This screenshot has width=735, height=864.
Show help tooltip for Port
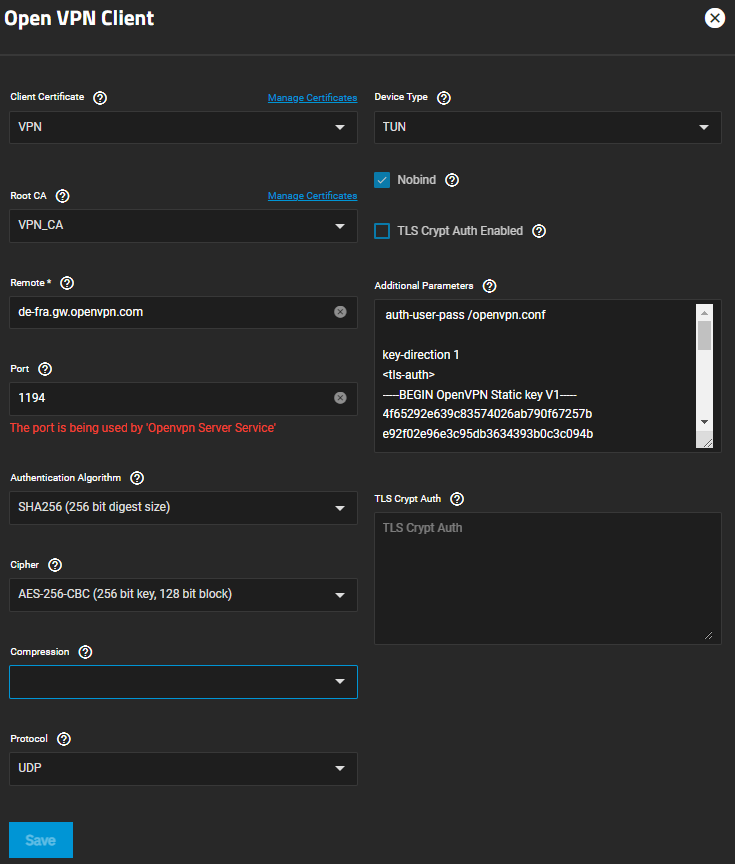[x=45, y=369]
